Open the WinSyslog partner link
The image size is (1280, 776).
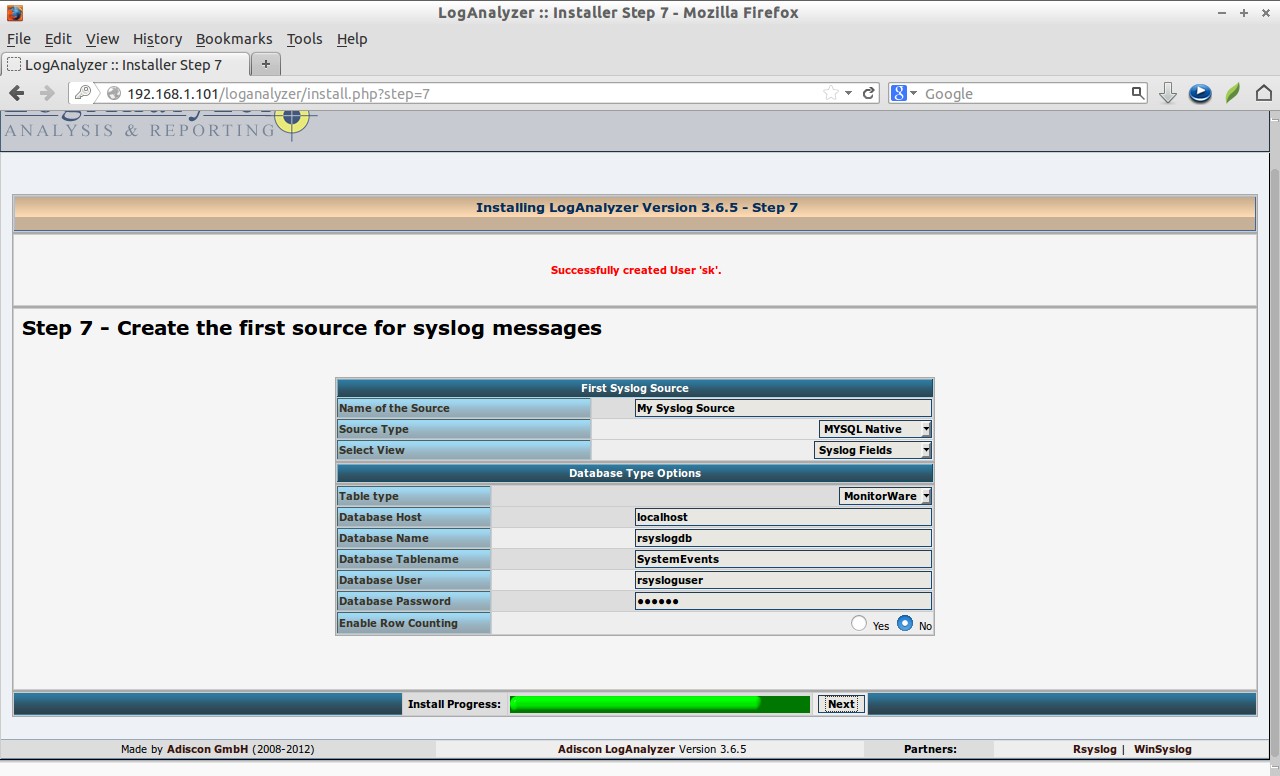coord(1162,749)
